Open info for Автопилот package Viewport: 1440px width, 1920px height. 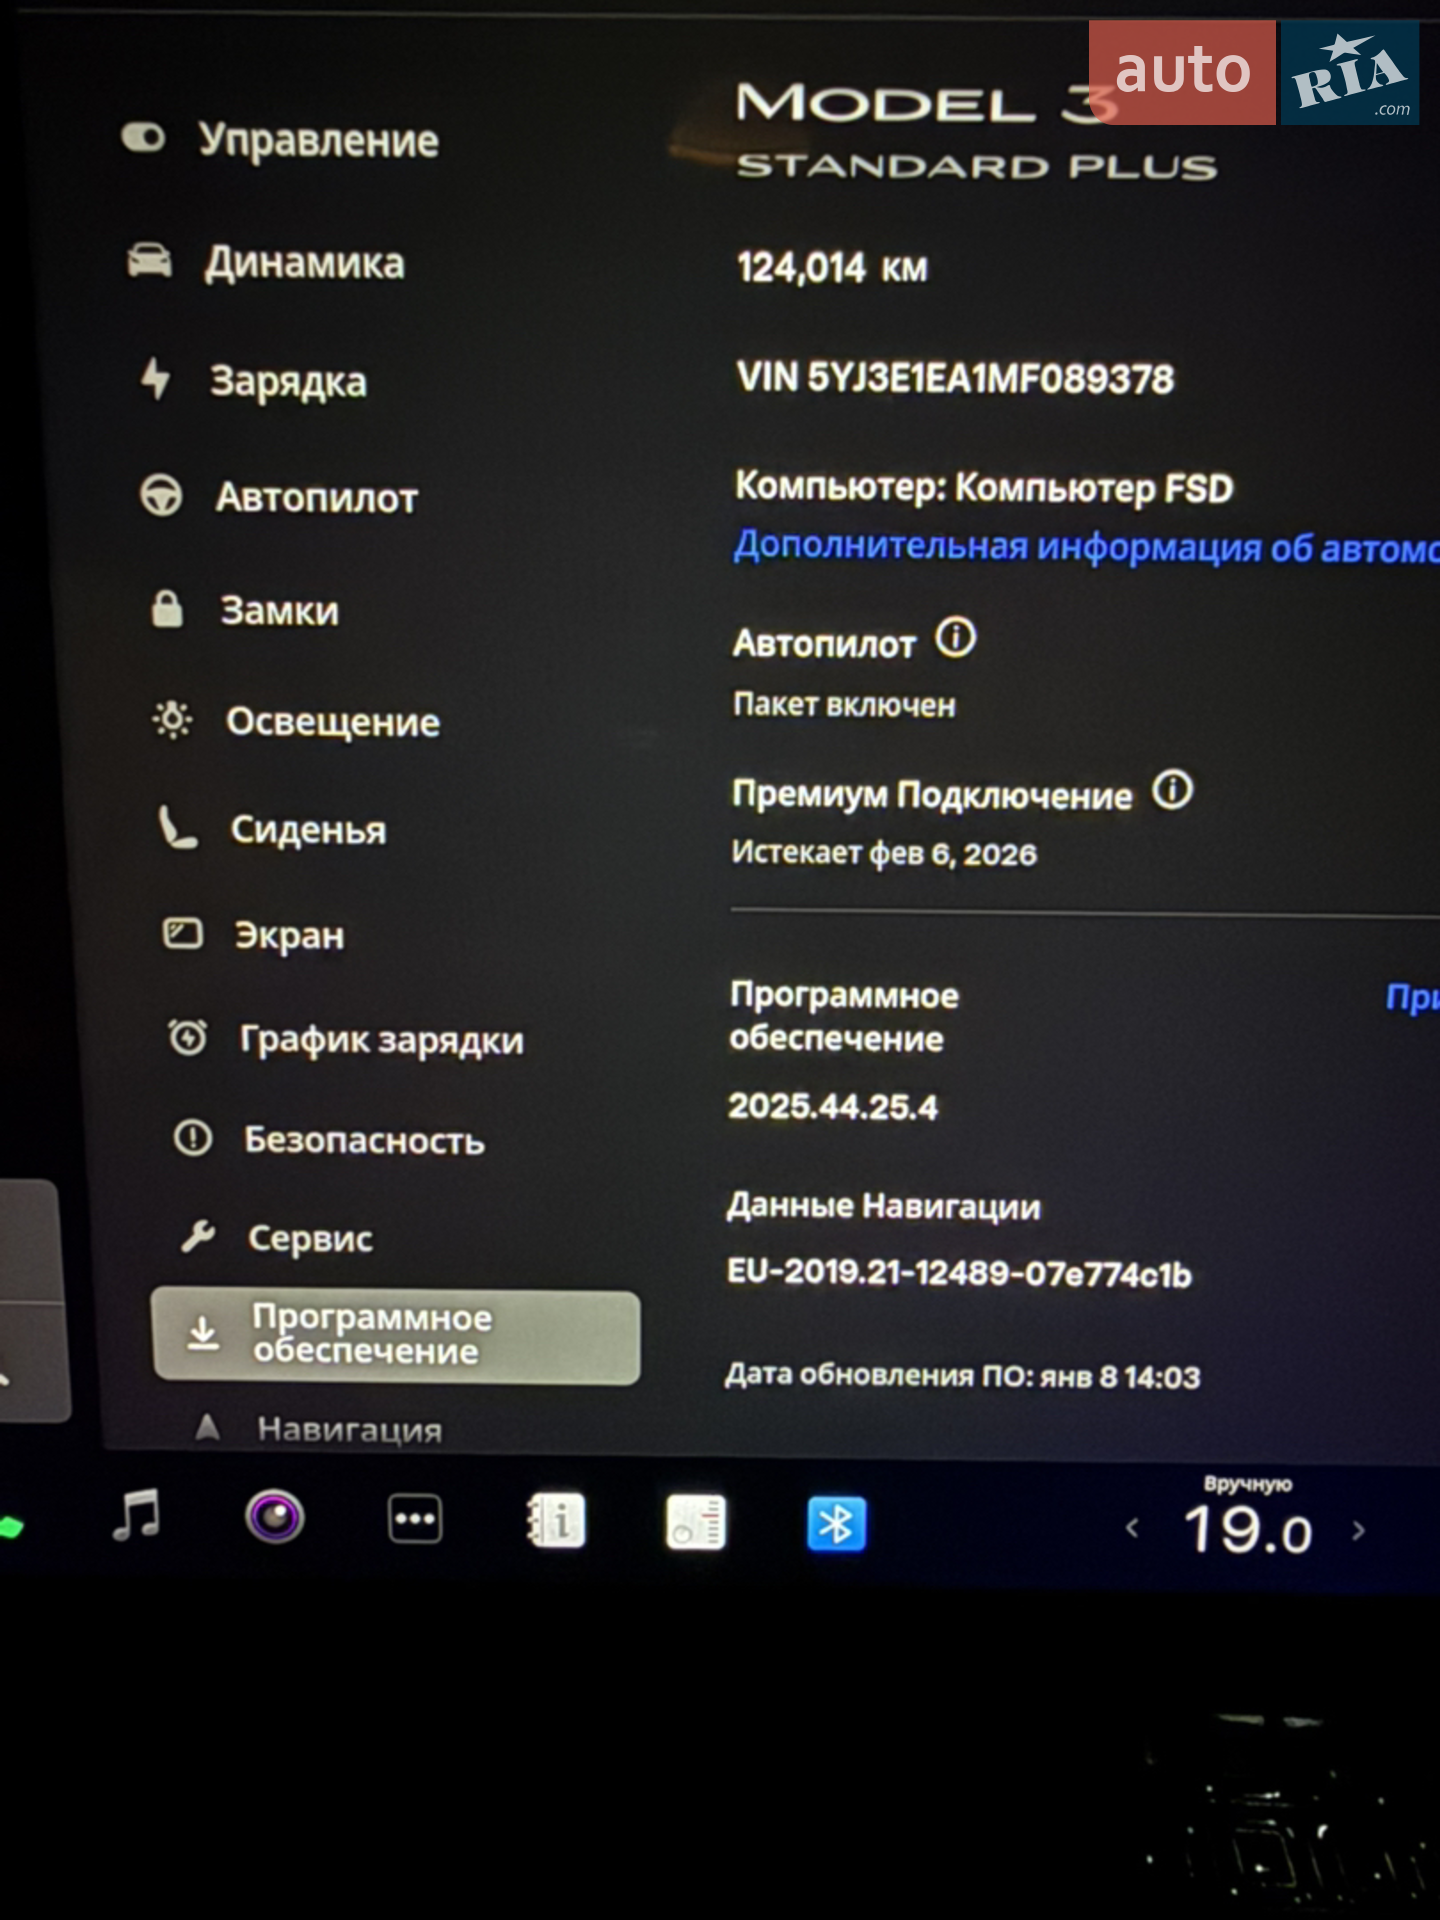click(x=955, y=637)
